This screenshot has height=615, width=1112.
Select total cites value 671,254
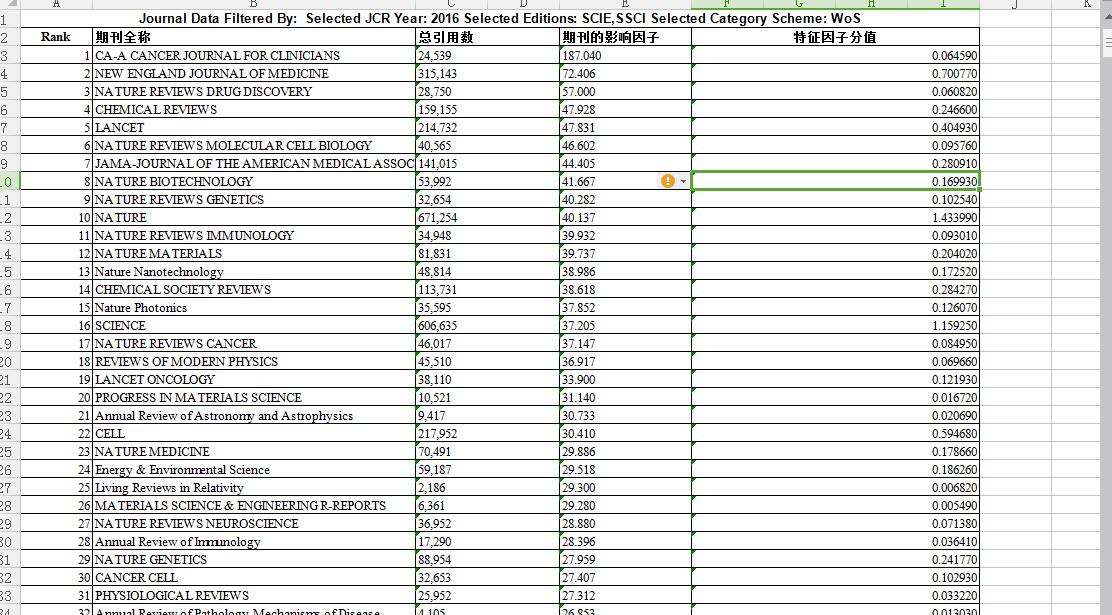pyautogui.click(x=487, y=218)
